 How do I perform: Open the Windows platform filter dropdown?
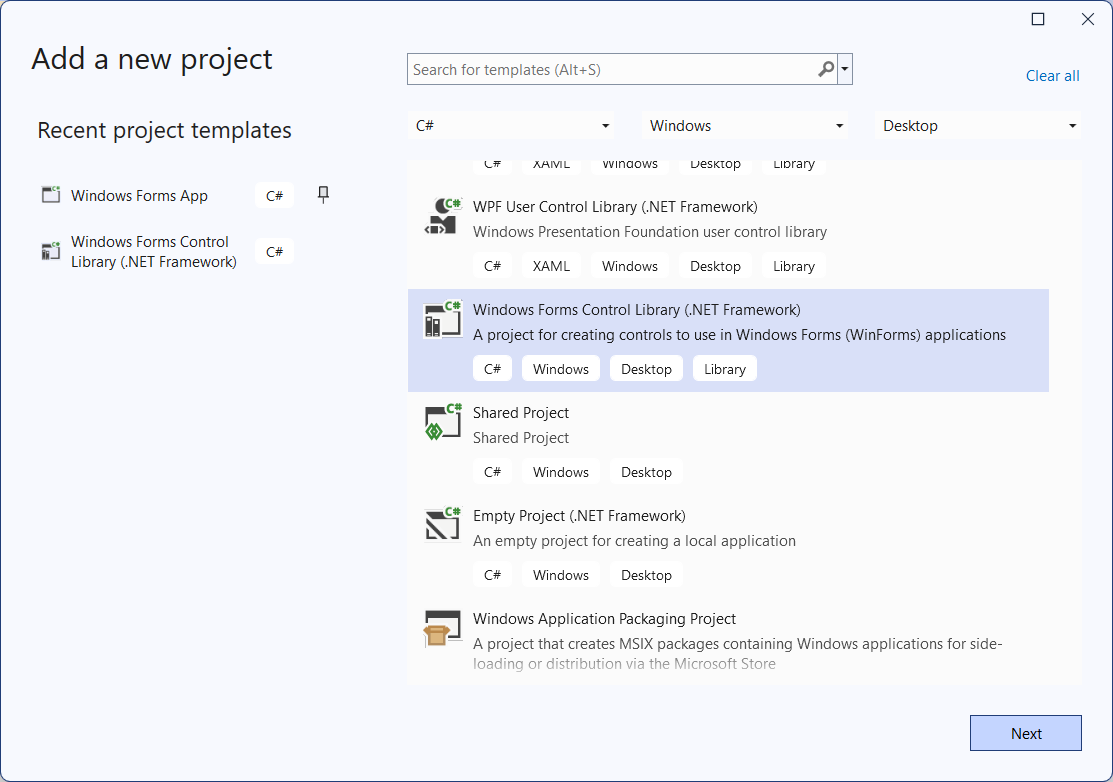(745, 126)
